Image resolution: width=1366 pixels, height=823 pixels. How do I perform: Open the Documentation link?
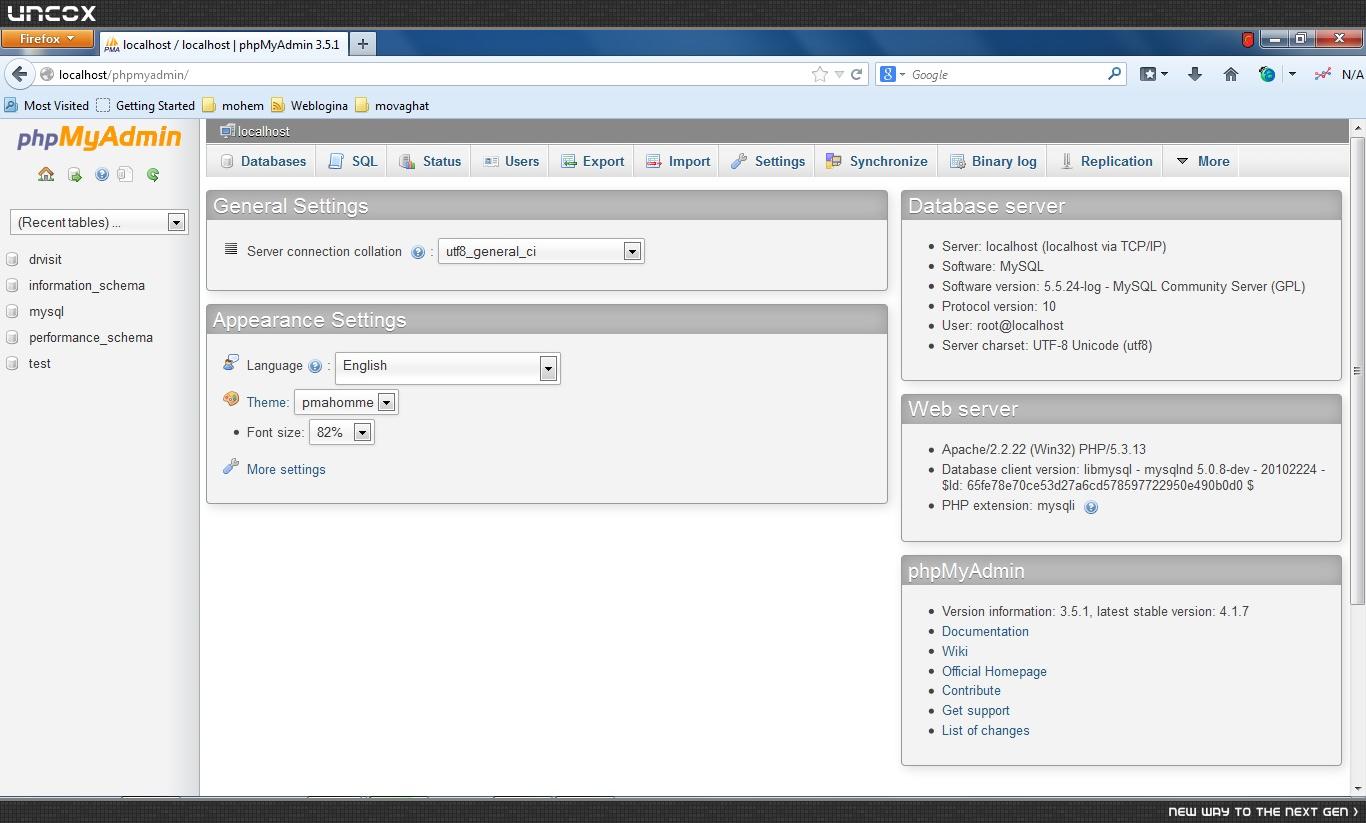tap(985, 631)
